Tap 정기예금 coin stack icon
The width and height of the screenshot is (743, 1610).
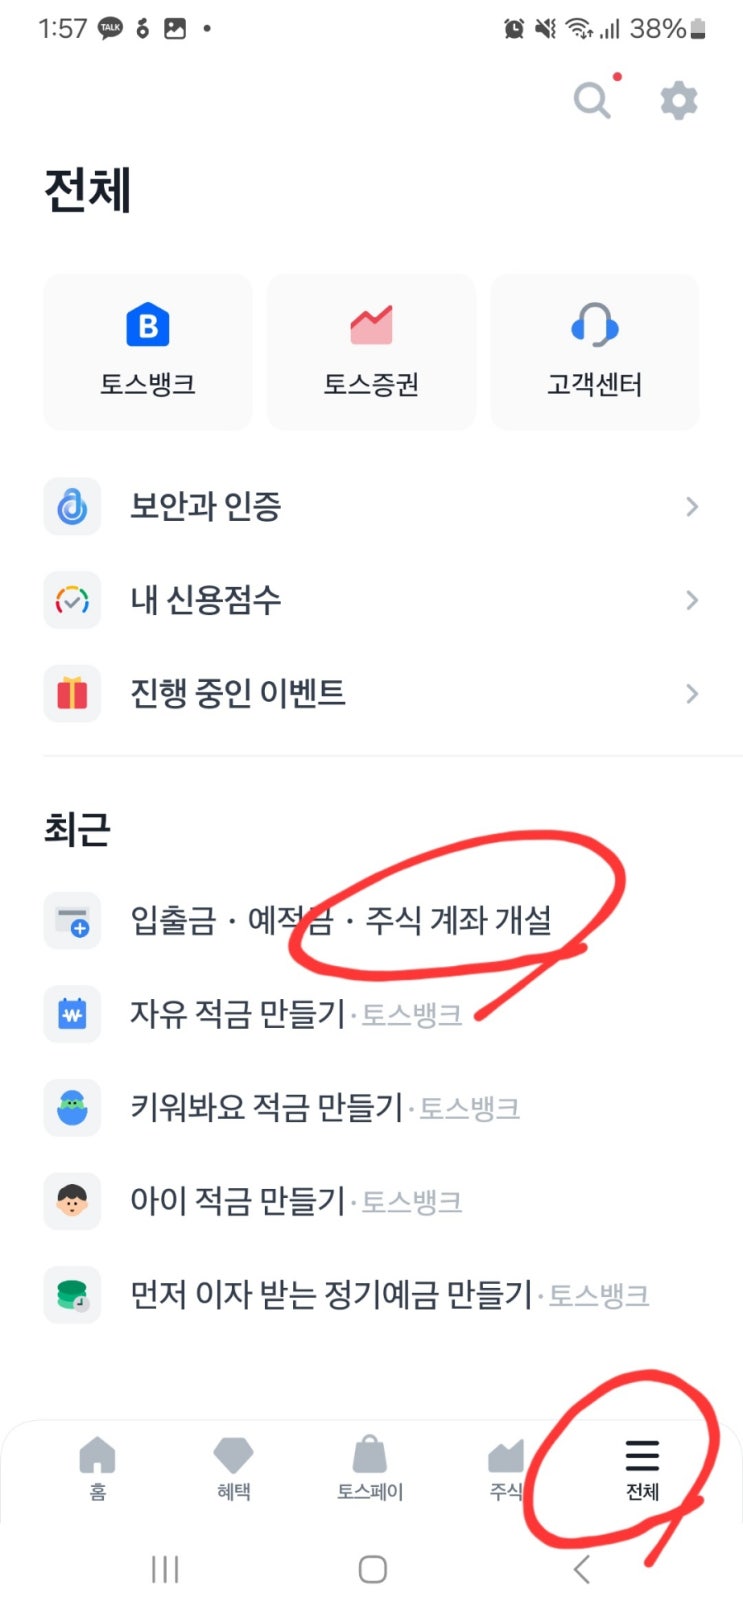tap(72, 1295)
